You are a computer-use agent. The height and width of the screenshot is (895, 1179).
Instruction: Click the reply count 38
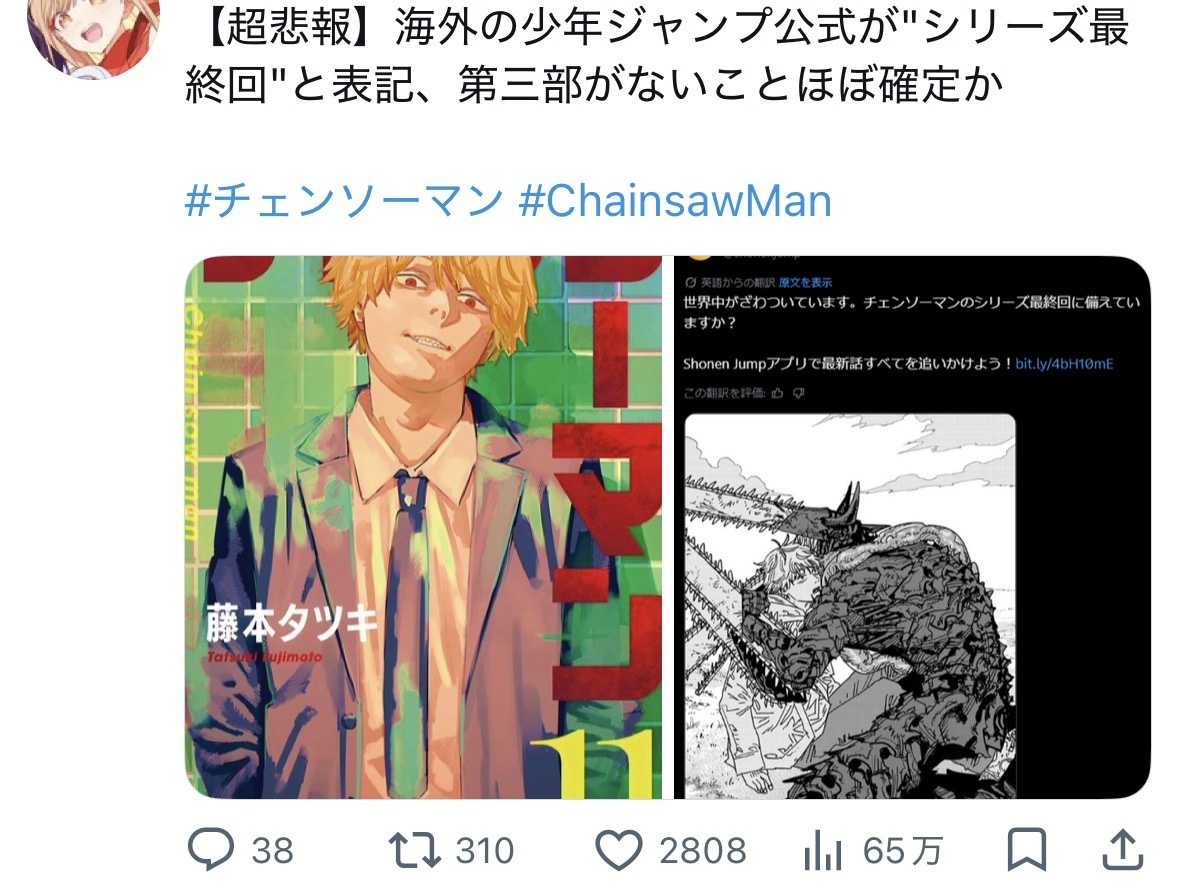pyautogui.click(x=272, y=851)
